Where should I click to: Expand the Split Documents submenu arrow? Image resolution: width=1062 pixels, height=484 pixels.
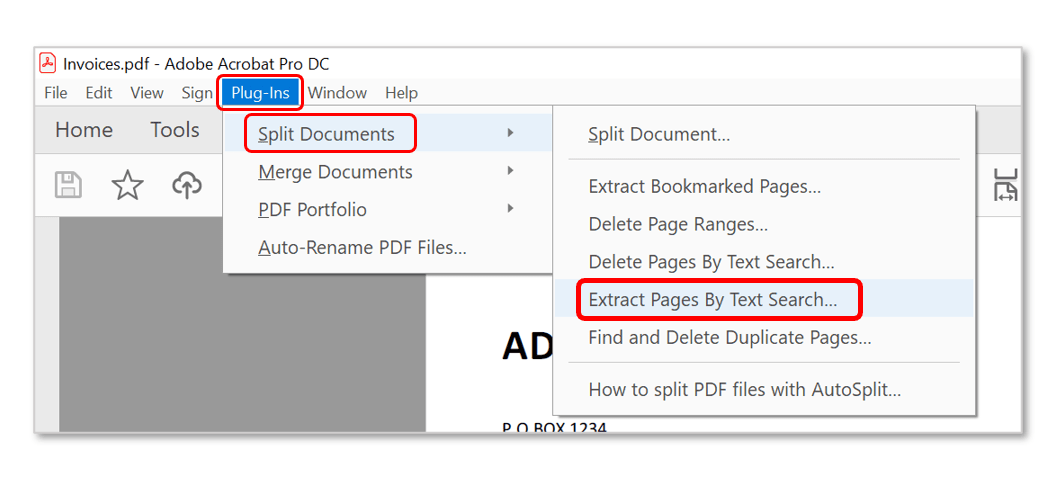(x=511, y=133)
